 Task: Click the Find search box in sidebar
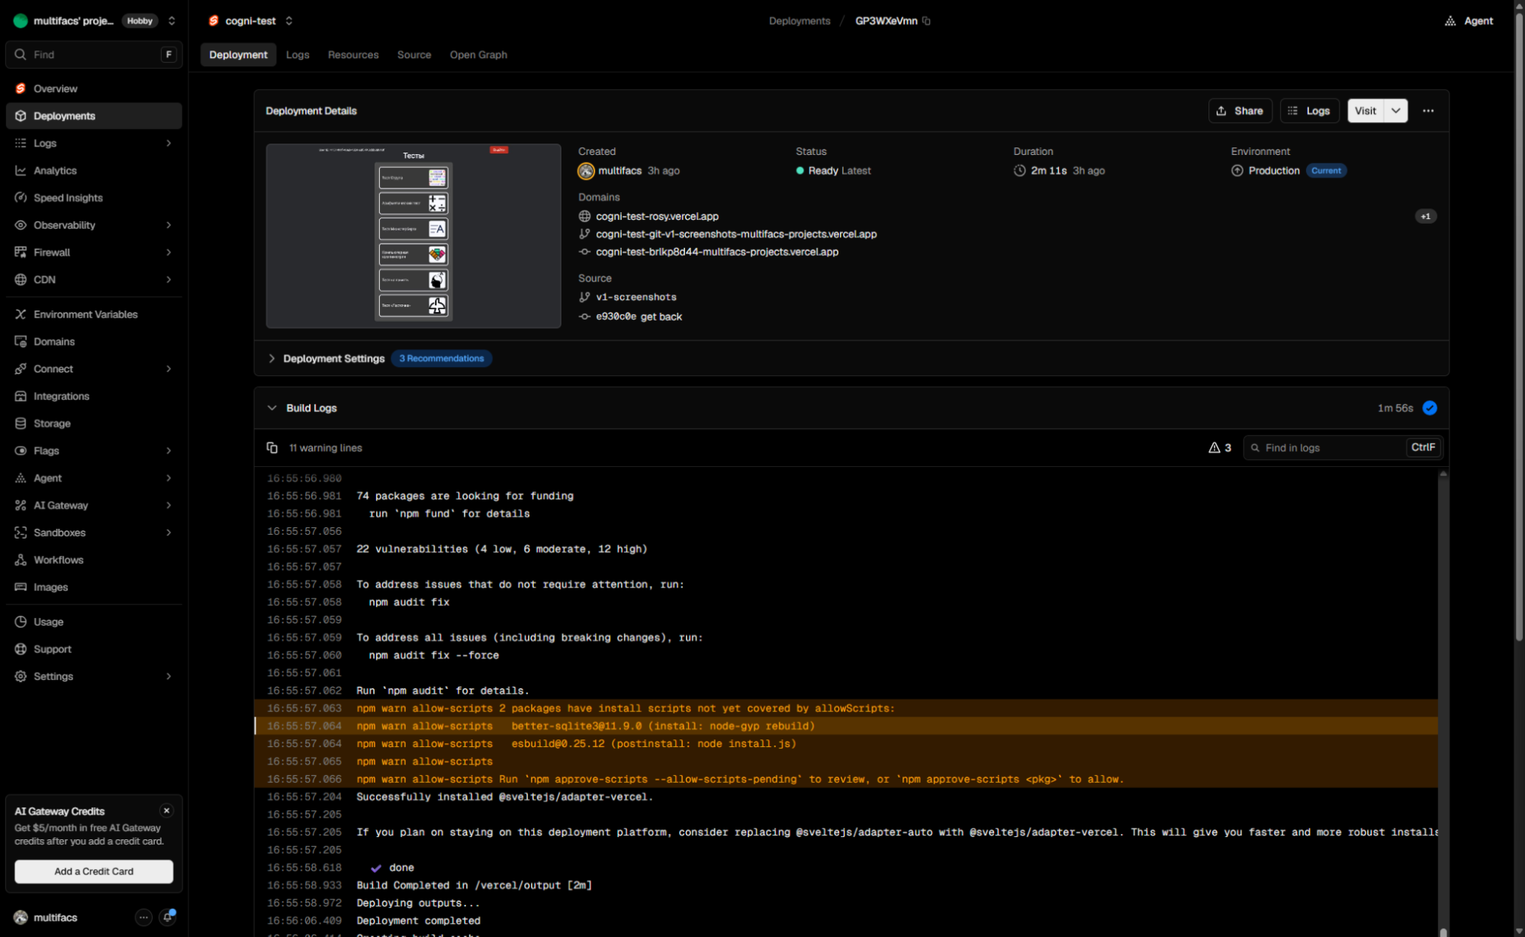[94, 55]
